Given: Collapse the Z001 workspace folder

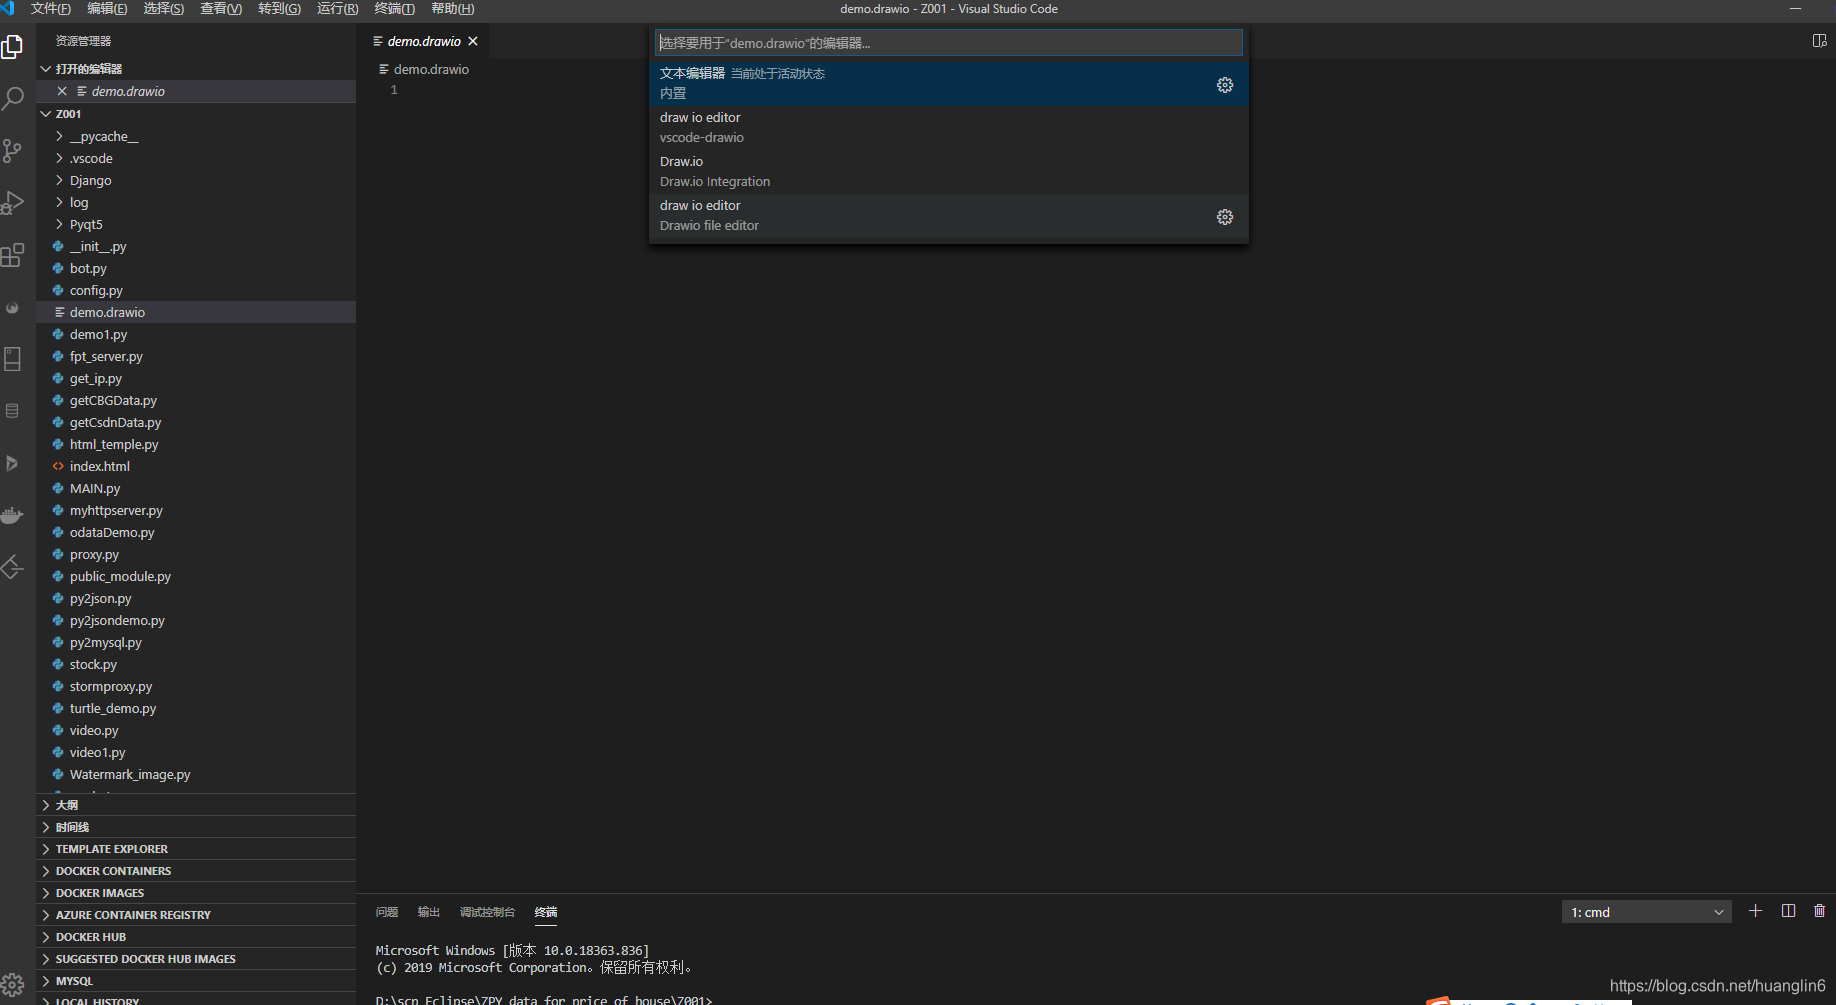Looking at the screenshot, I should (196, 114).
